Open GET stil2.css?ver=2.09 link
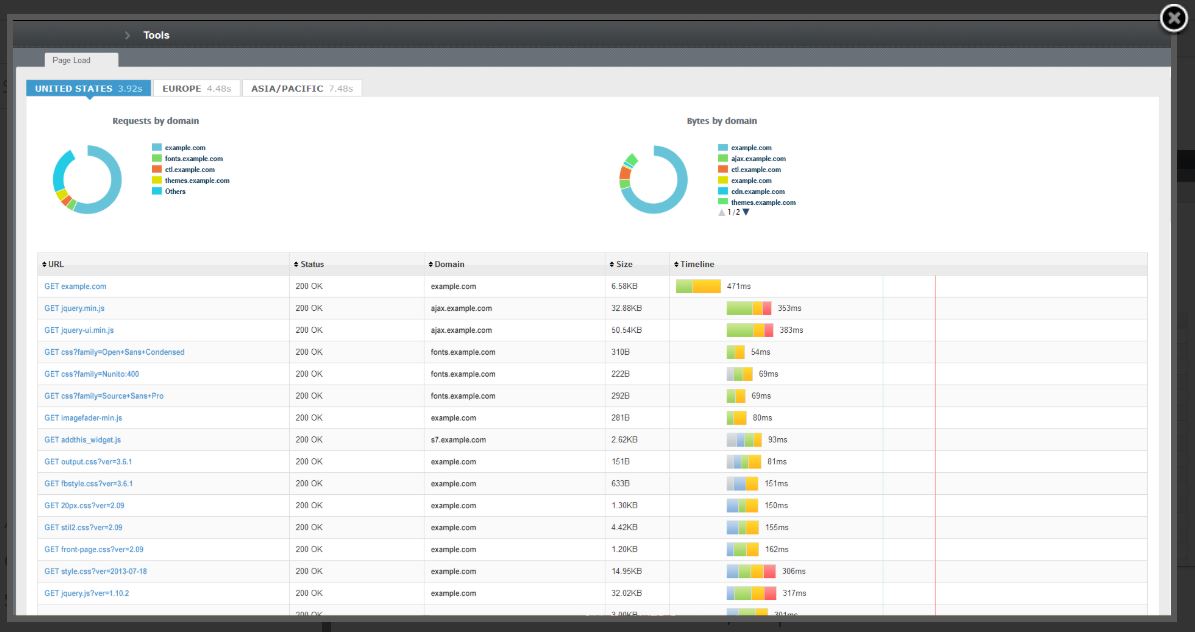1195x632 pixels. [x=83, y=528]
